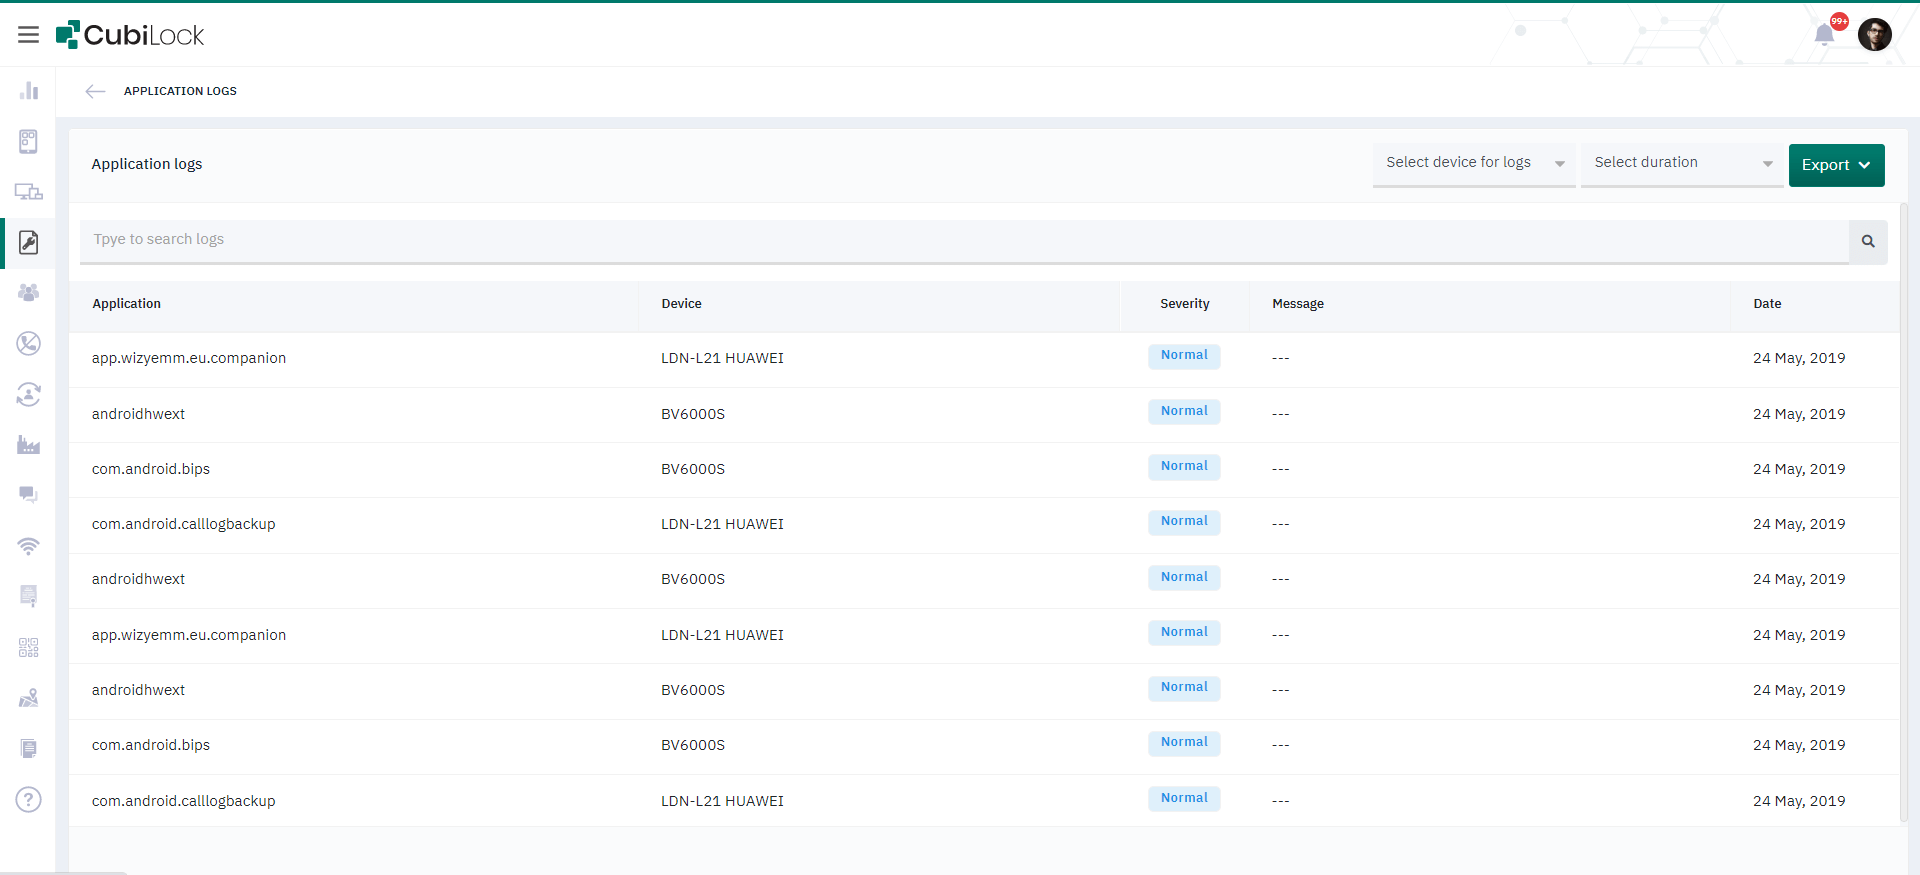The height and width of the screenshot is (875, 1920).
Task: Open the Wi-Fi sidebar icon
Action: (28, 546)
